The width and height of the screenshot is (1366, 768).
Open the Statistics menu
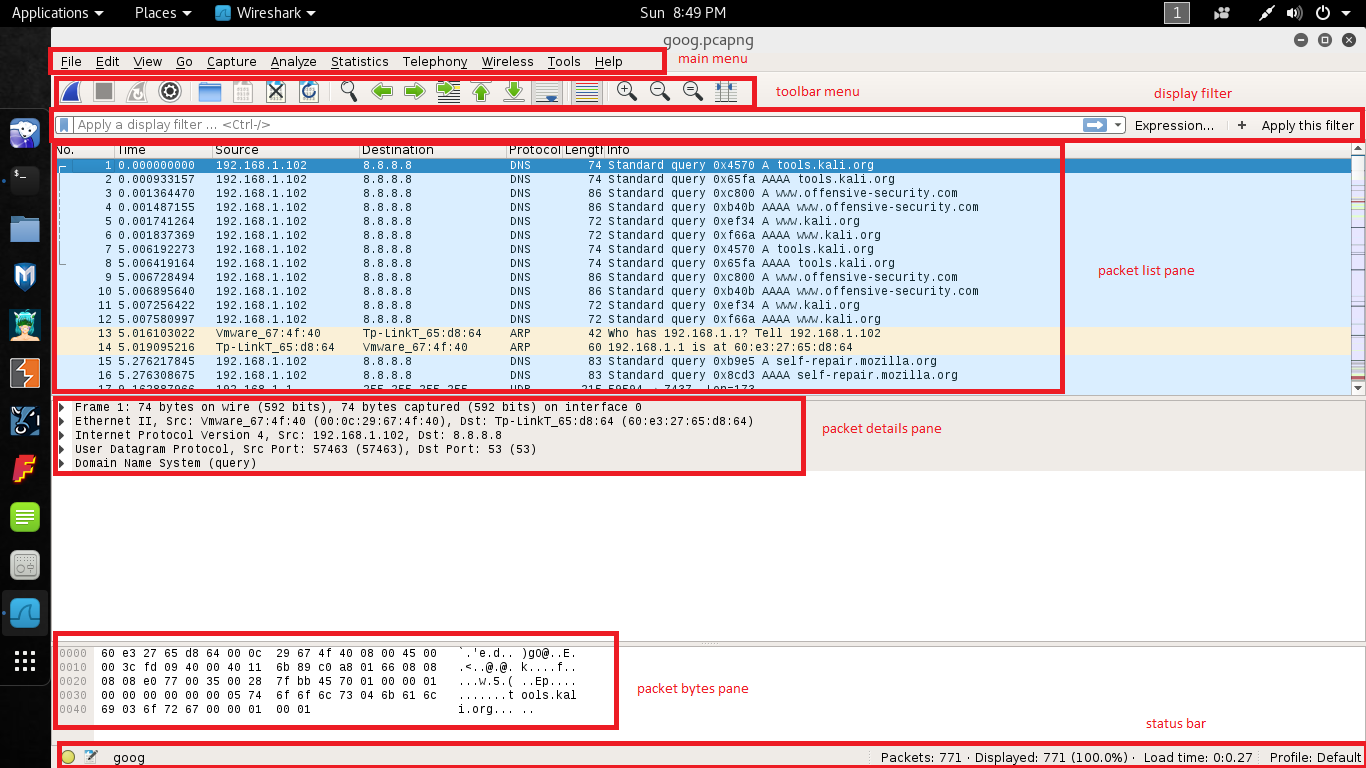click(x=359, y=61)
